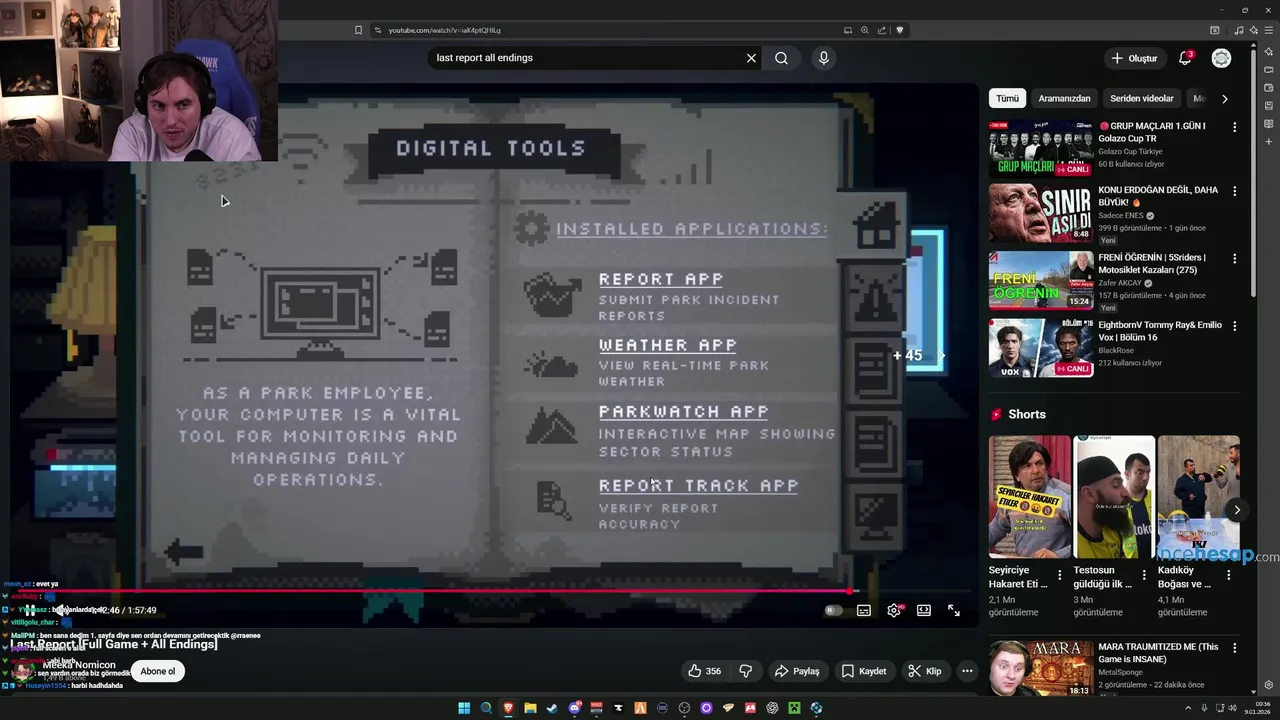Open Discord from taskbar
The height and width of the screenshot is (720, 1280).
click(x=575, y=708)
